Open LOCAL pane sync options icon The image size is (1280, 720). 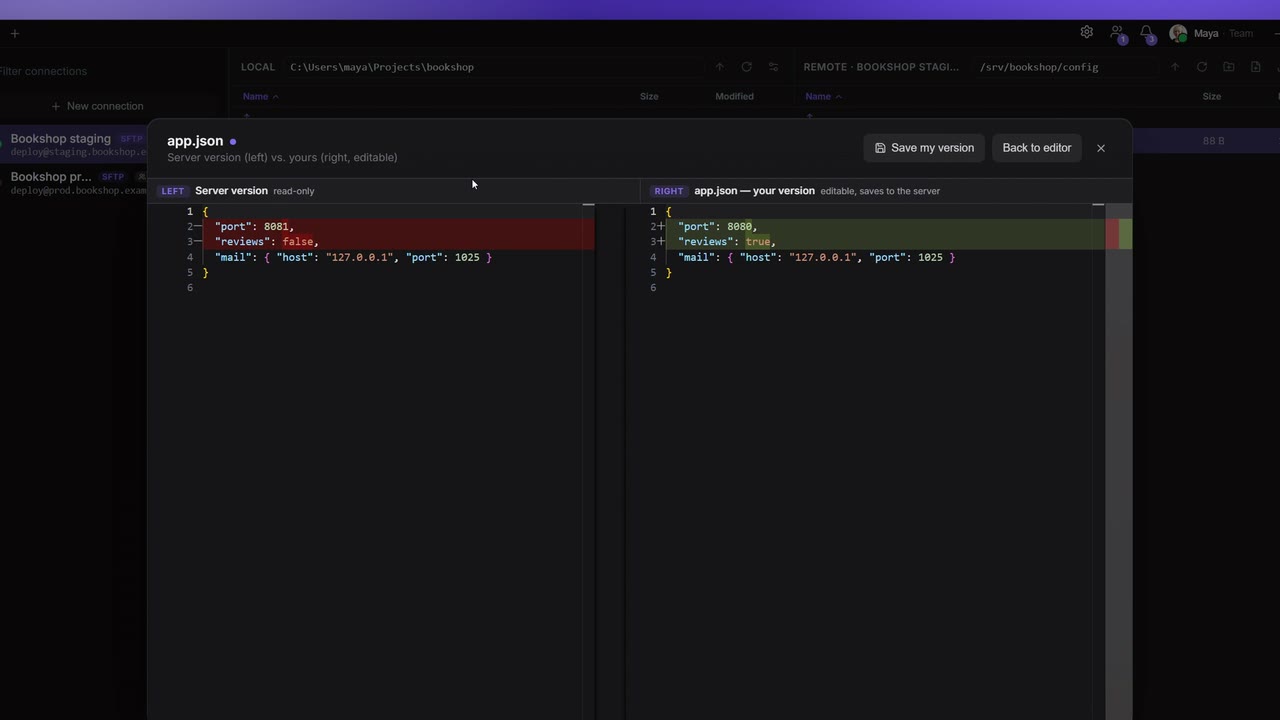773,67
